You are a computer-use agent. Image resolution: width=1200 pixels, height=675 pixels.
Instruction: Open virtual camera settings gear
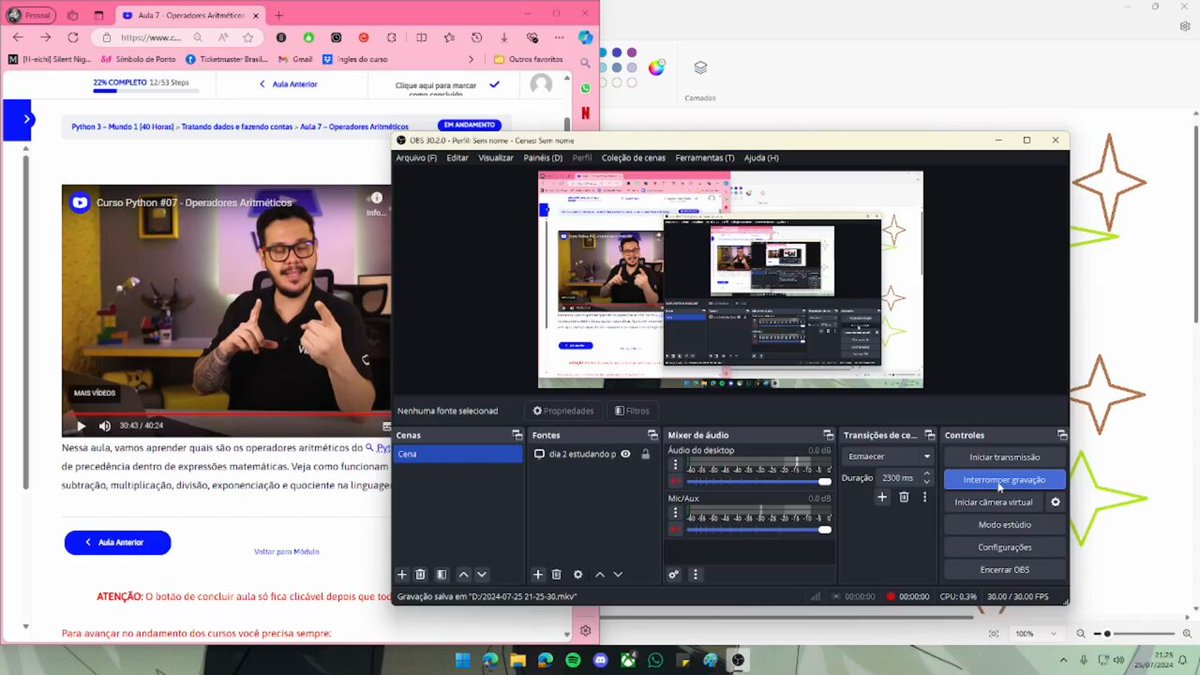pos(1055,502)
